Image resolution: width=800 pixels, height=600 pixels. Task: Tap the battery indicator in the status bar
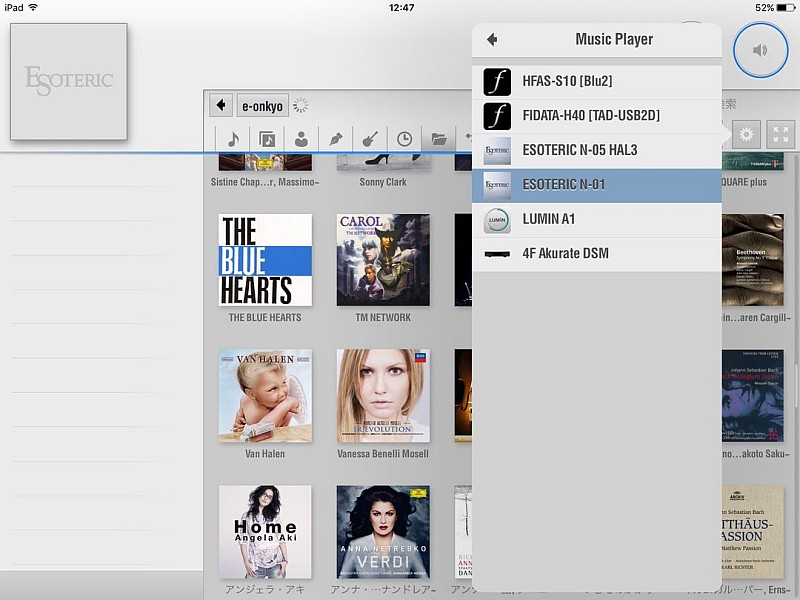click(785, 8)
